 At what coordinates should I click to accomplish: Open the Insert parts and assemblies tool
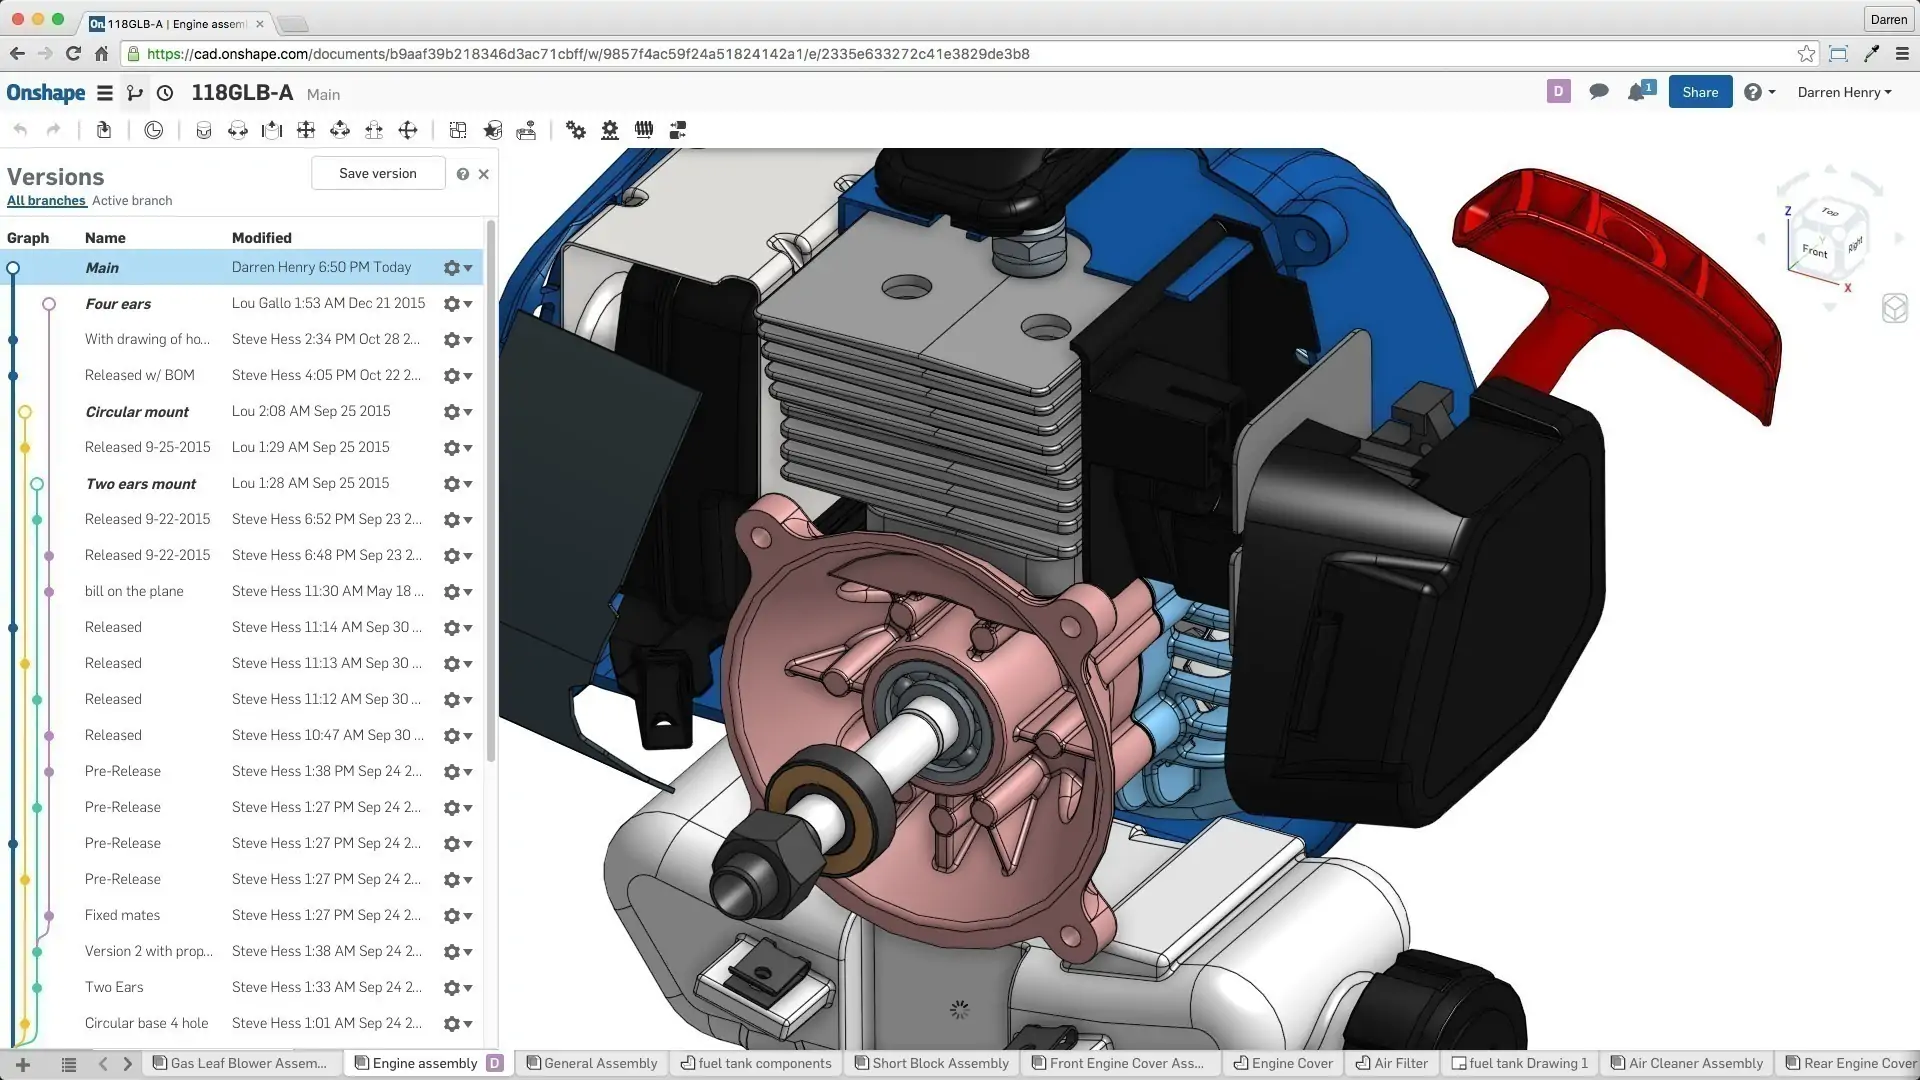tap(104, 130)
